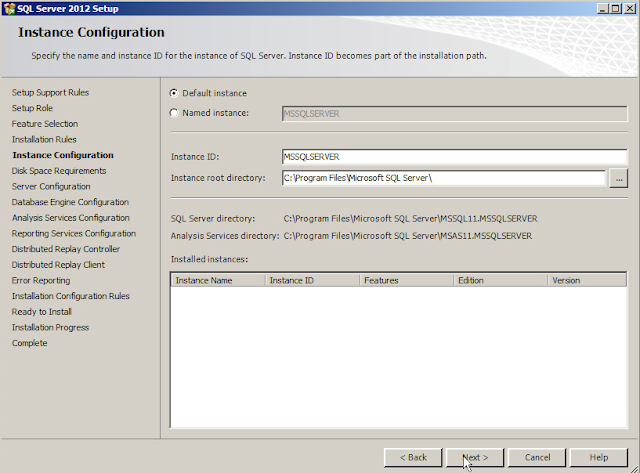Select the Instance Configuration step in sidebar
Viewport: 640px width, 473px height.
(63, 155)
